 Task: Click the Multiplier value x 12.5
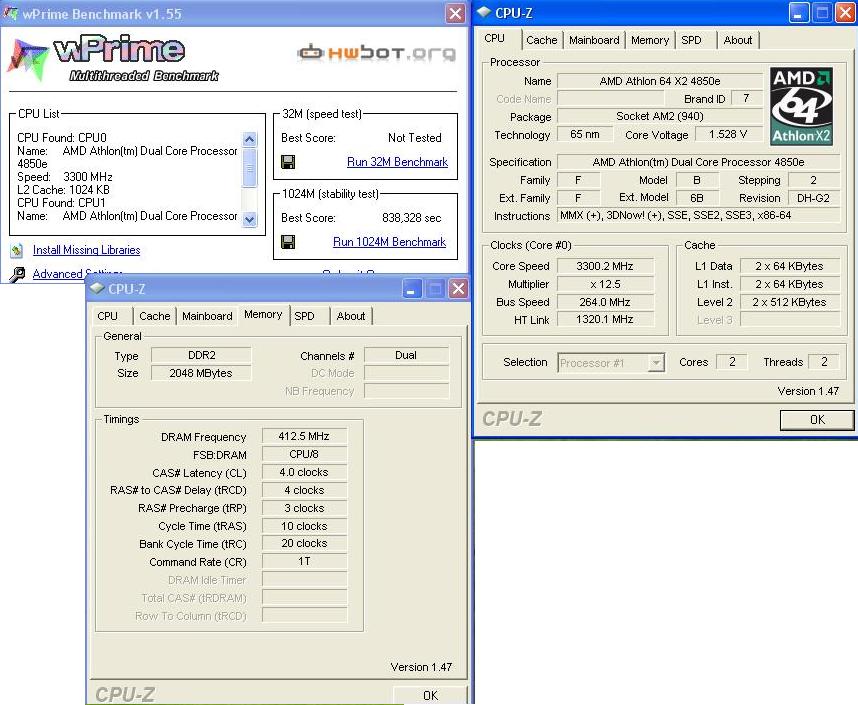605,284
